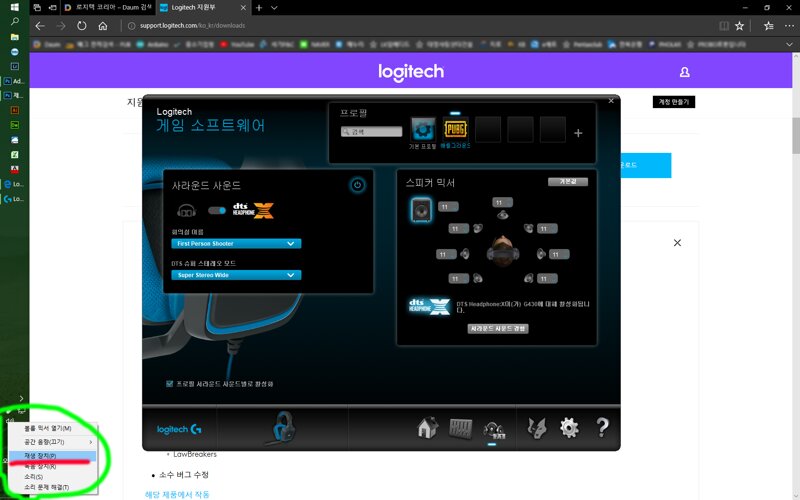Open the YouTube favorites bookmark
Image resolution: width=800 pixels, height=500 pixels.
(x=237, y=44)
